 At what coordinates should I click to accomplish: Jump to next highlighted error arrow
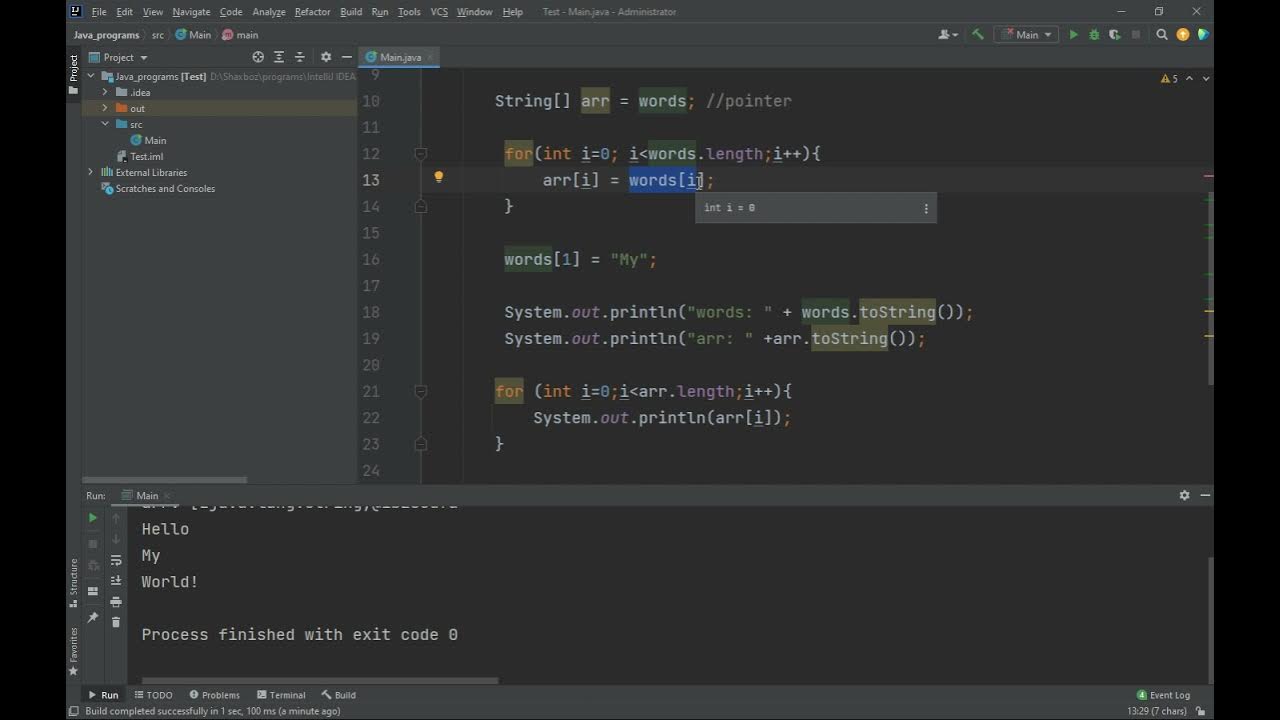coord(1206,78)
